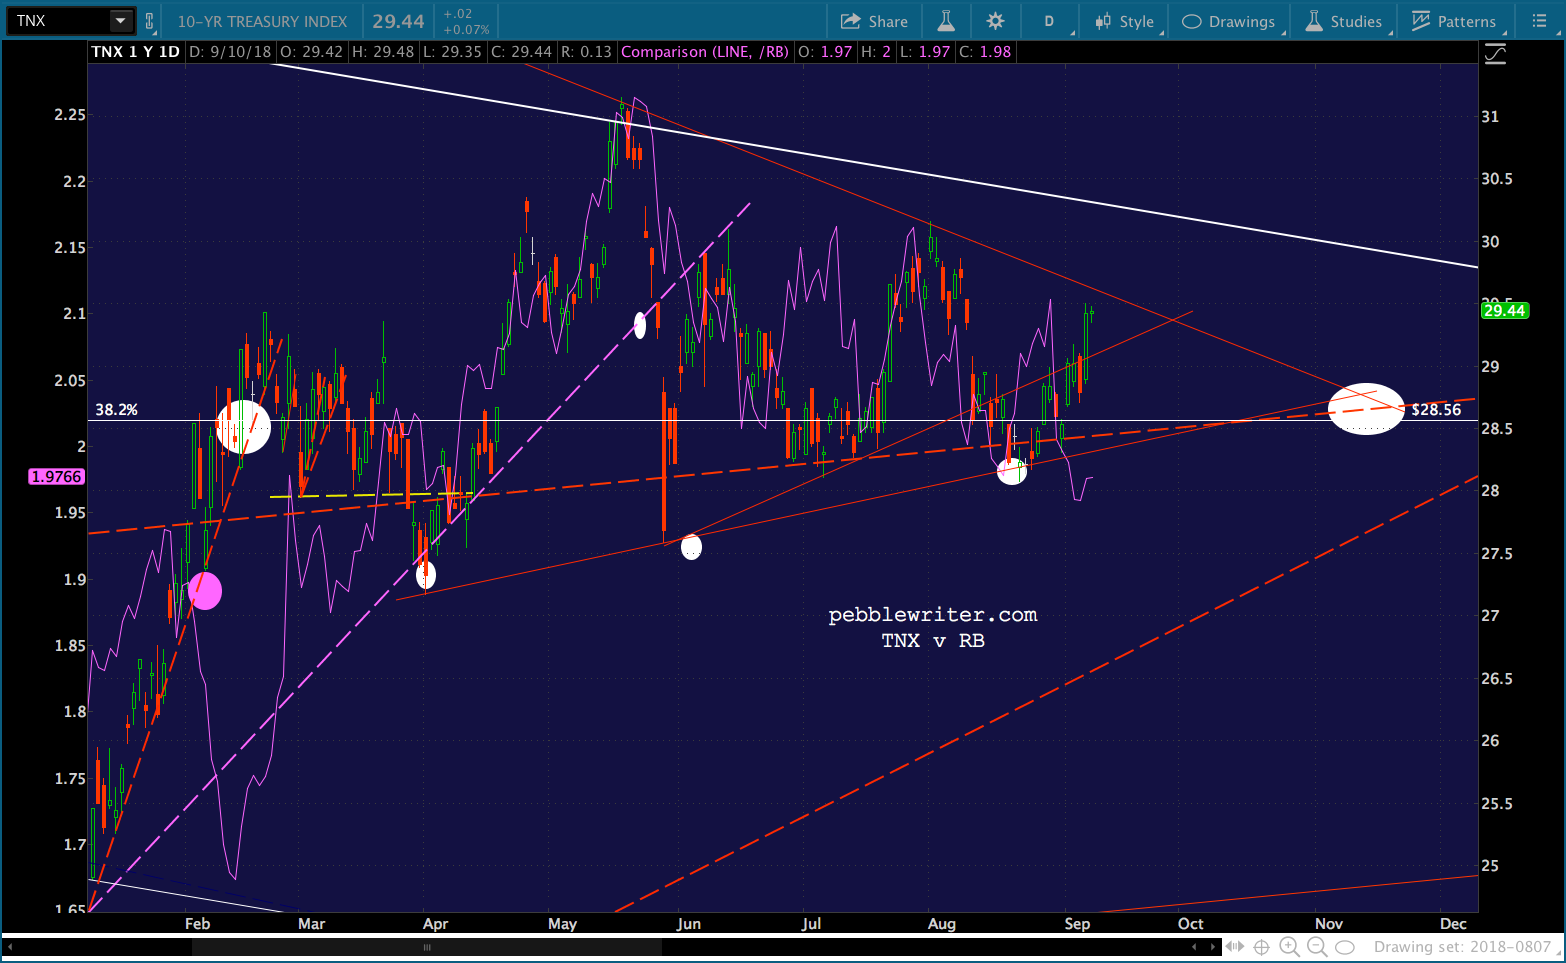The height and width of the screenshot is (963, 1566).
Task: Click the 29.44 last price in the header
Action: coord(398,21)
